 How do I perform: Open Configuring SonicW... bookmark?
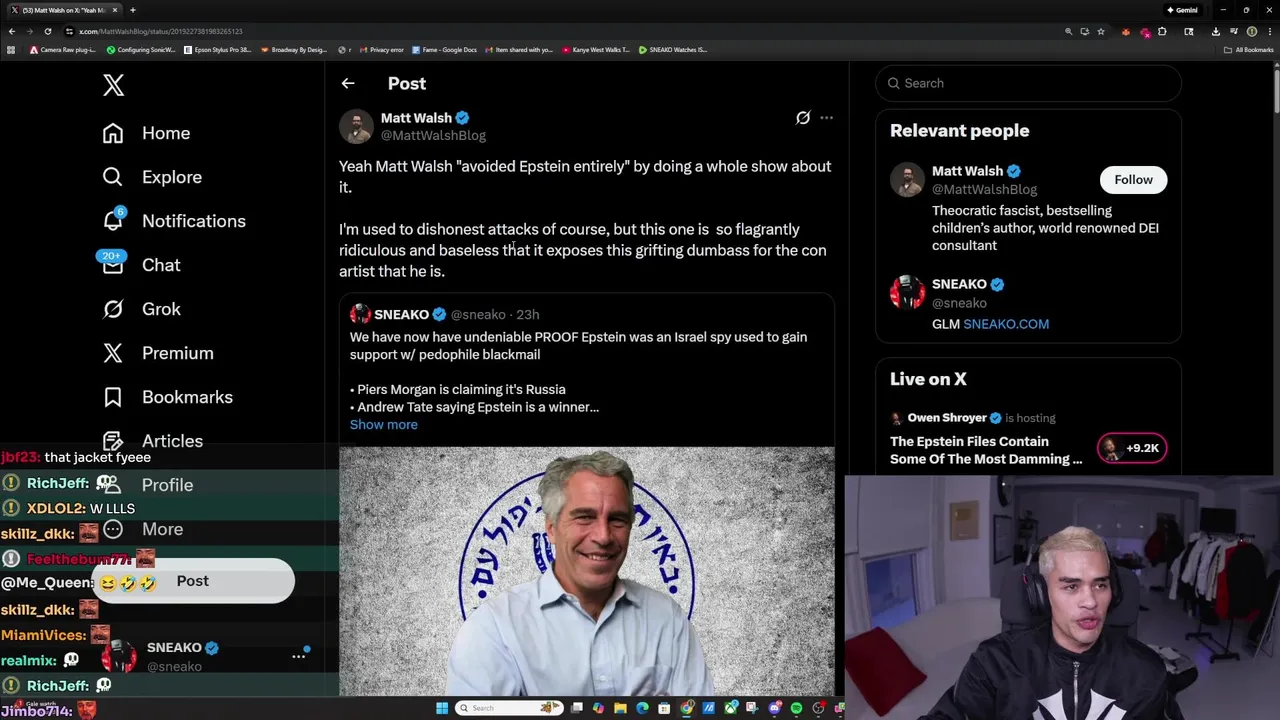141,50
